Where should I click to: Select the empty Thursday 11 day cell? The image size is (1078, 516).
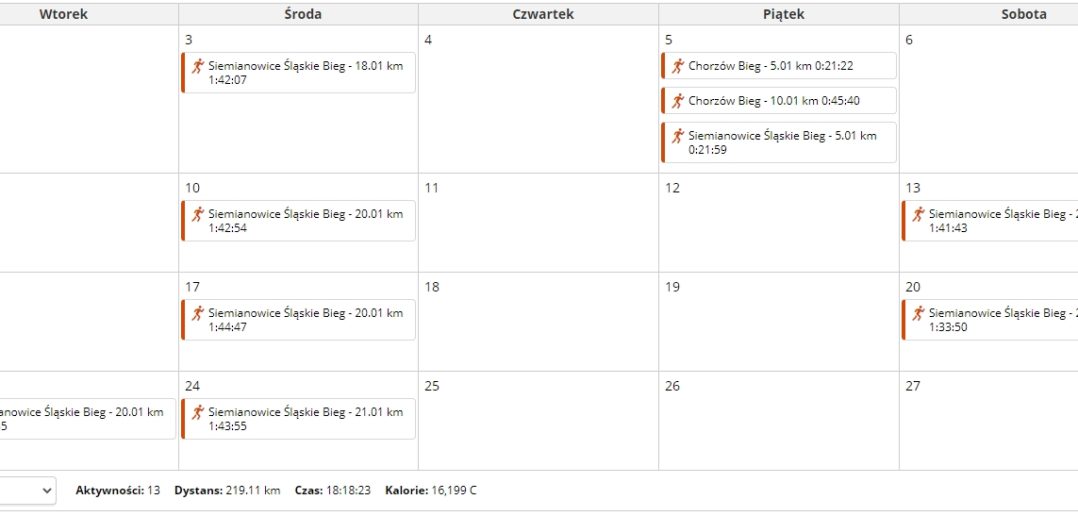tap(538, 230)
